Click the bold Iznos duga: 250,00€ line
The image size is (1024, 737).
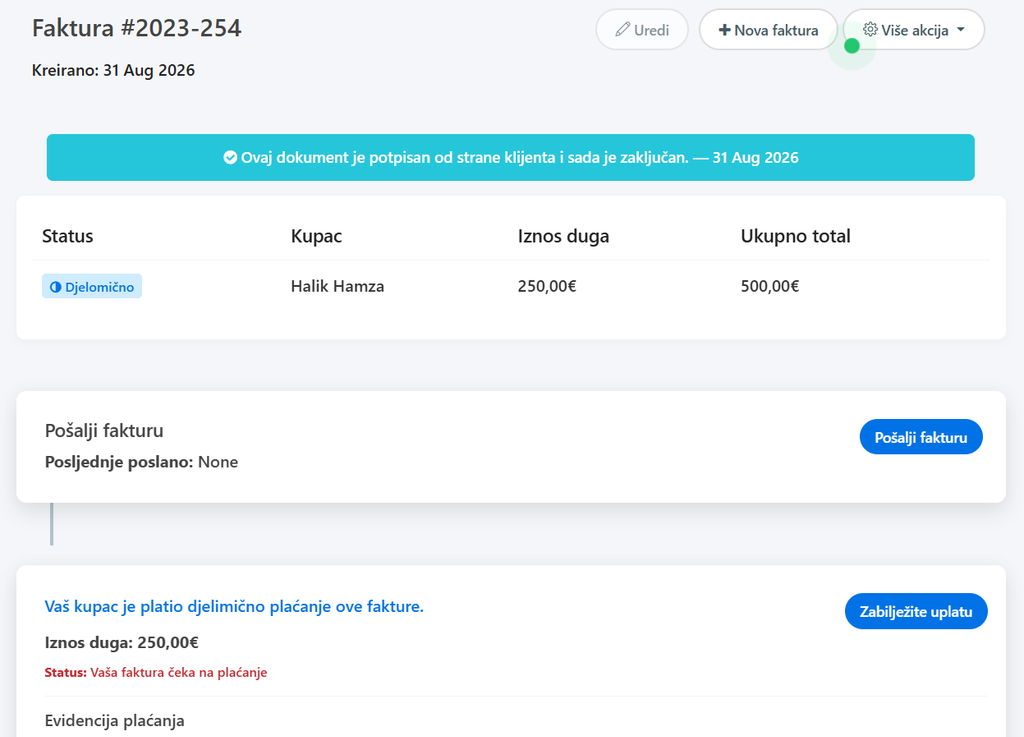tap(121, 643)
